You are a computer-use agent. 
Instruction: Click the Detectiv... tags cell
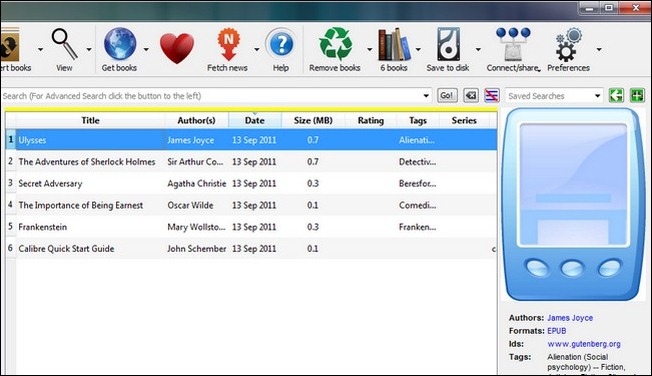[x=417, y=162]
